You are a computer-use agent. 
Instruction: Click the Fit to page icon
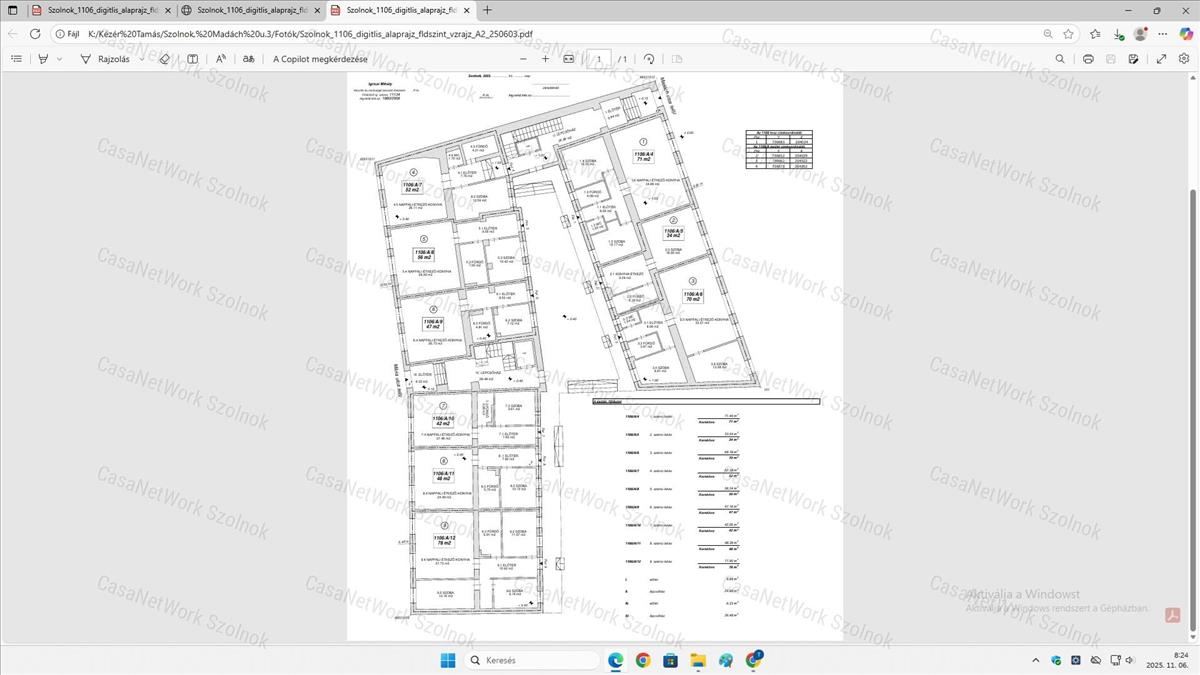point(569,59)
